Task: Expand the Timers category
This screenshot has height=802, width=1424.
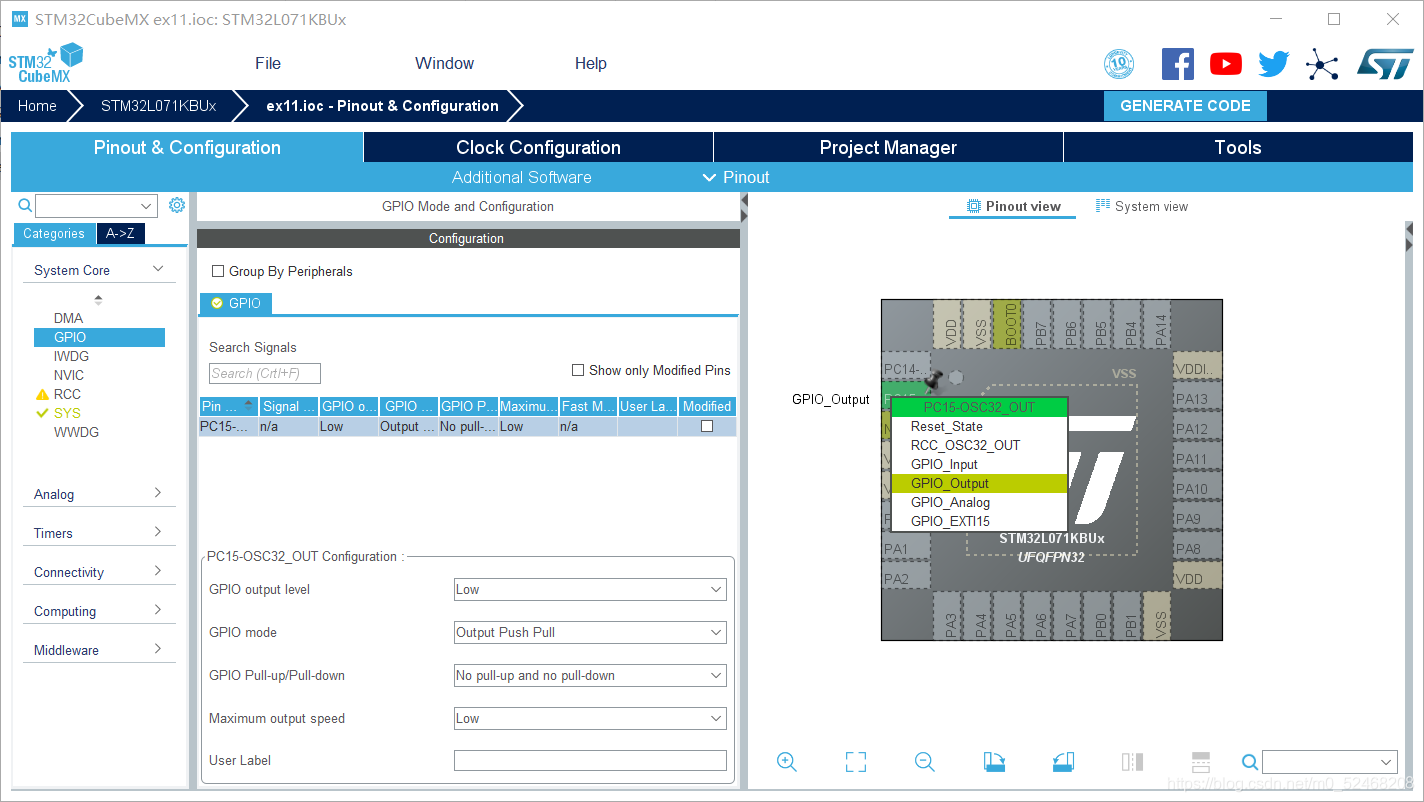Action: [x=98, y=533]
